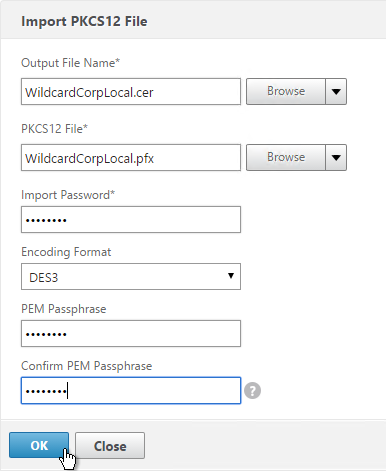Confirm the import with OK
This screenshot has height=471, width=386.
click(39, 445)
